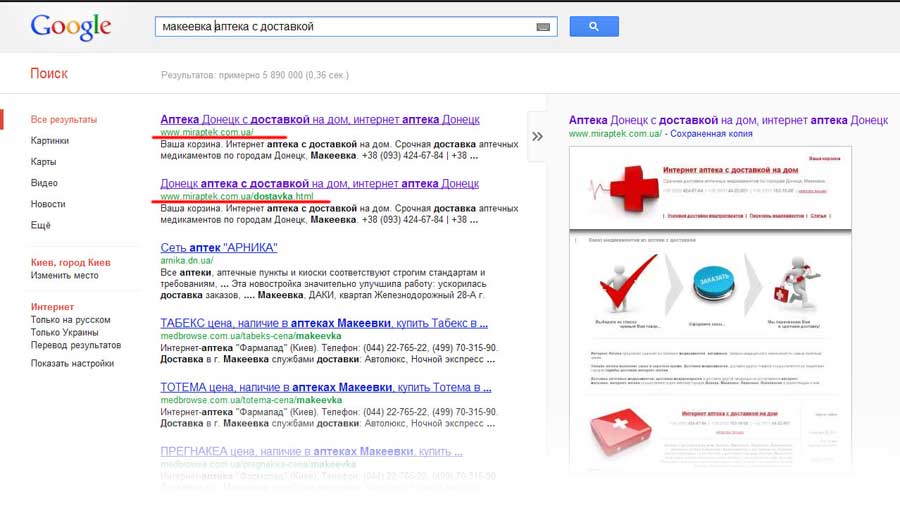Screen dimensions: 900x523
Task: Click the 'Поиск' heading
Action: (49, 73)
